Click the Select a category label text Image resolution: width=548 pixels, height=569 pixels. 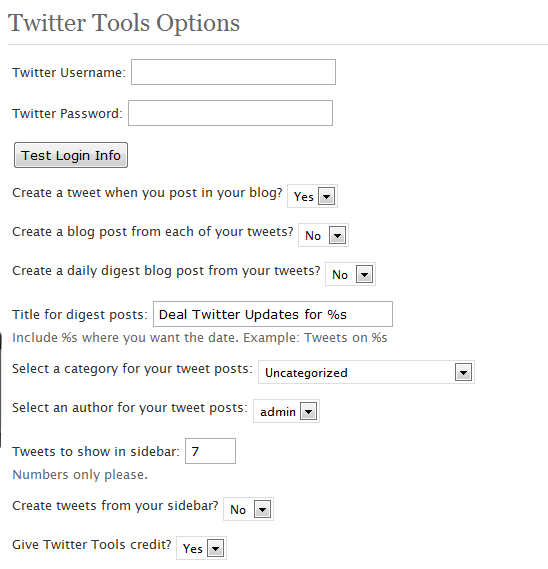pos(132,369)
